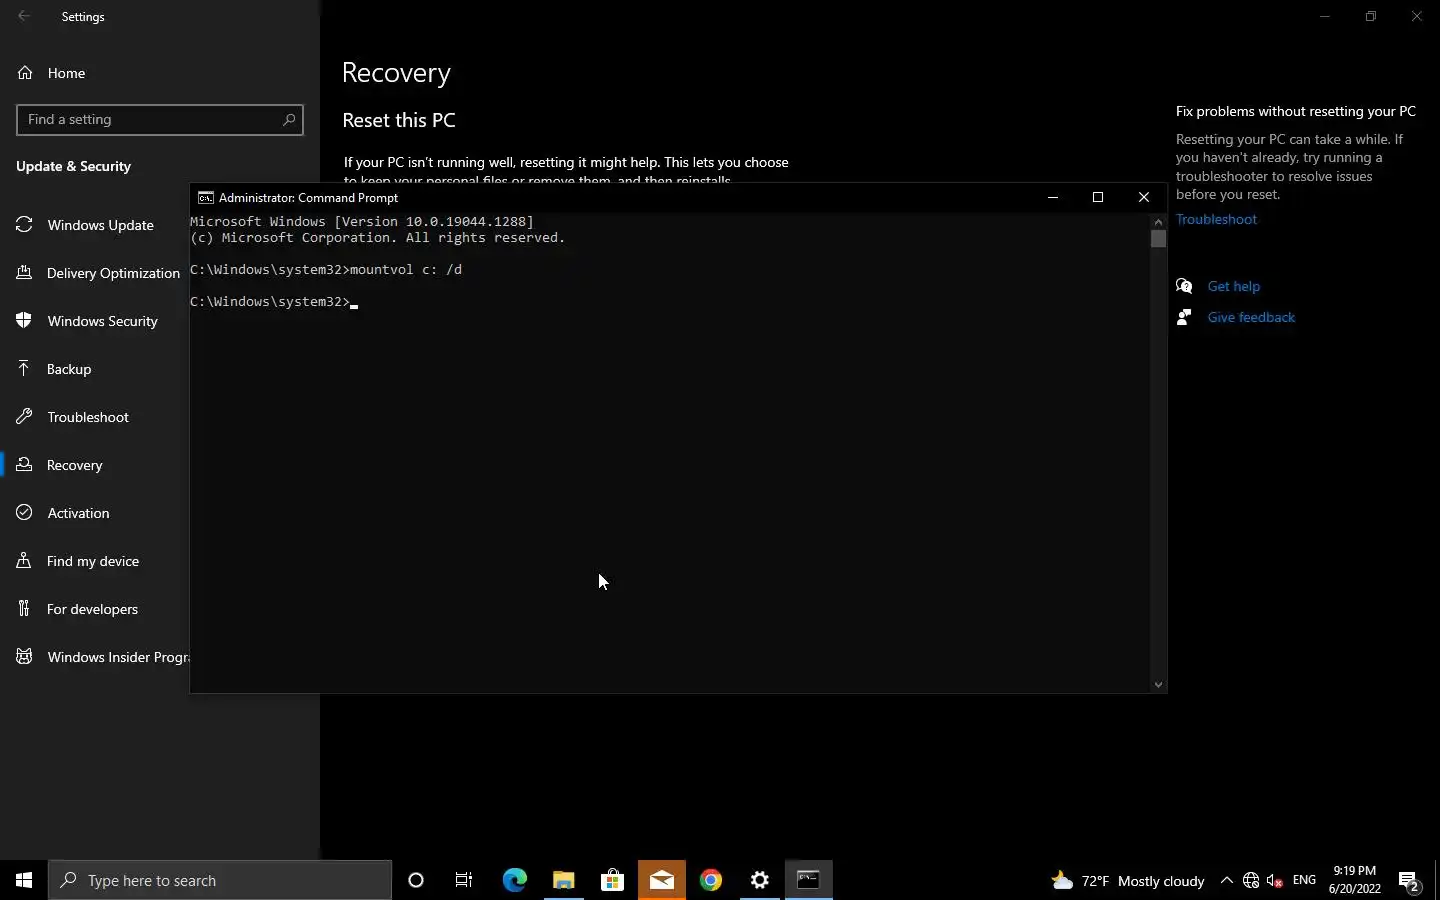Restore down the Settings window
The height and width of the screenshot is (900, 1440).
point(1371,16)
